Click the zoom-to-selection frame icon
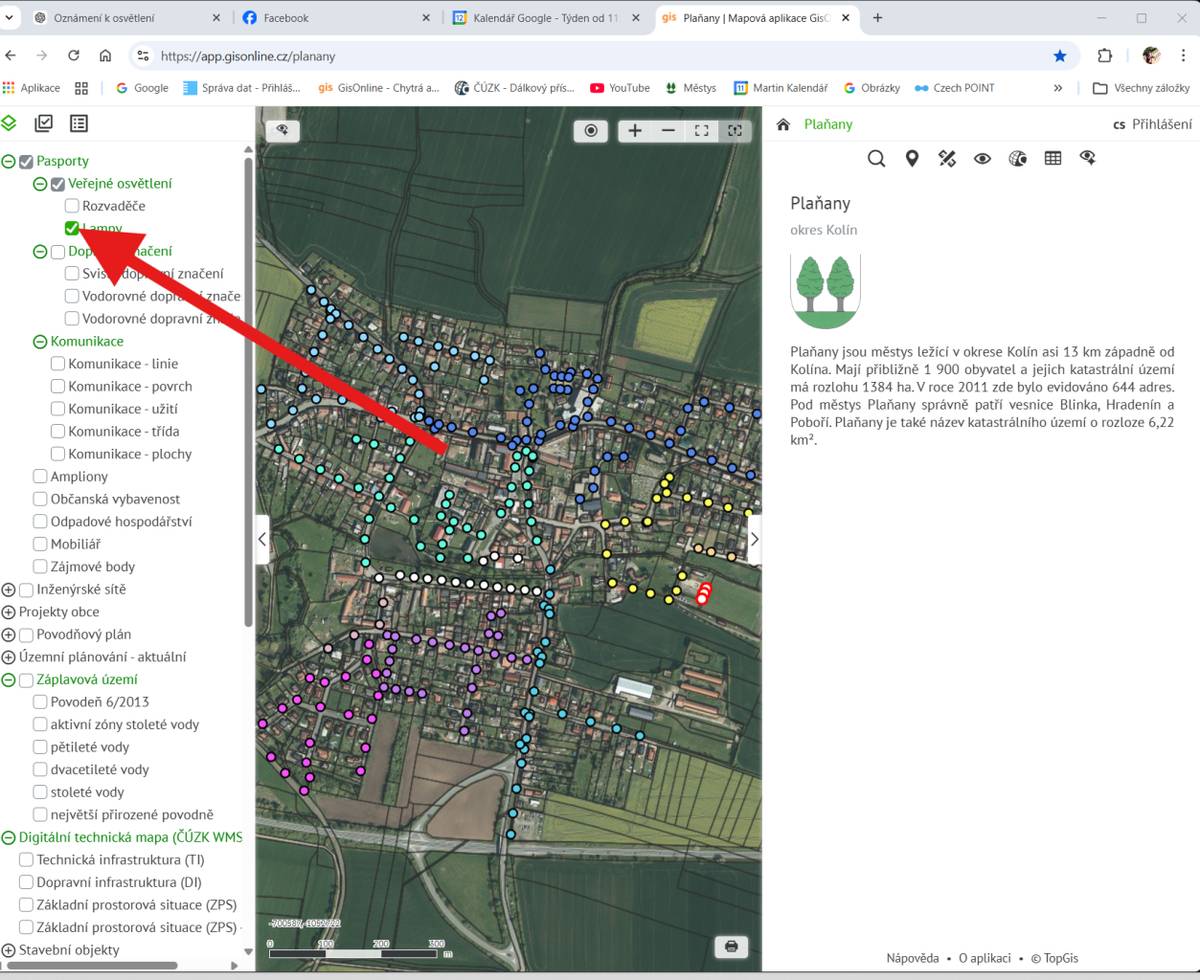This screenshot has width=1200, height=980. click(x=735, y=130)
